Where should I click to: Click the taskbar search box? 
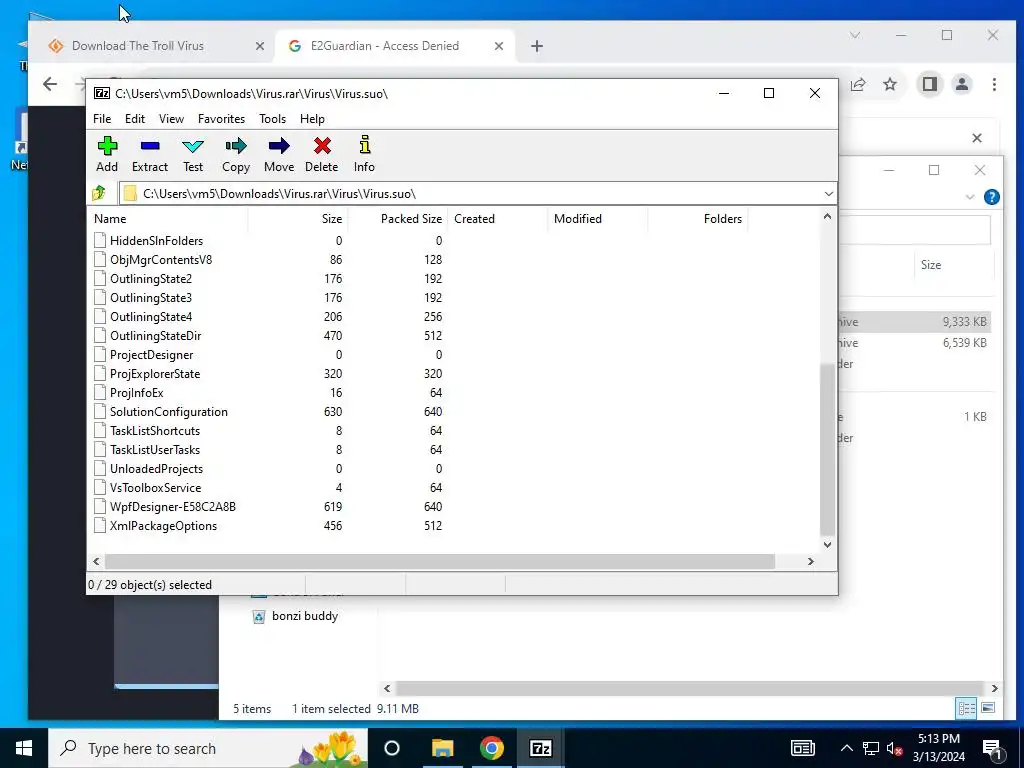pyautogui.click(x=208, y=748)
